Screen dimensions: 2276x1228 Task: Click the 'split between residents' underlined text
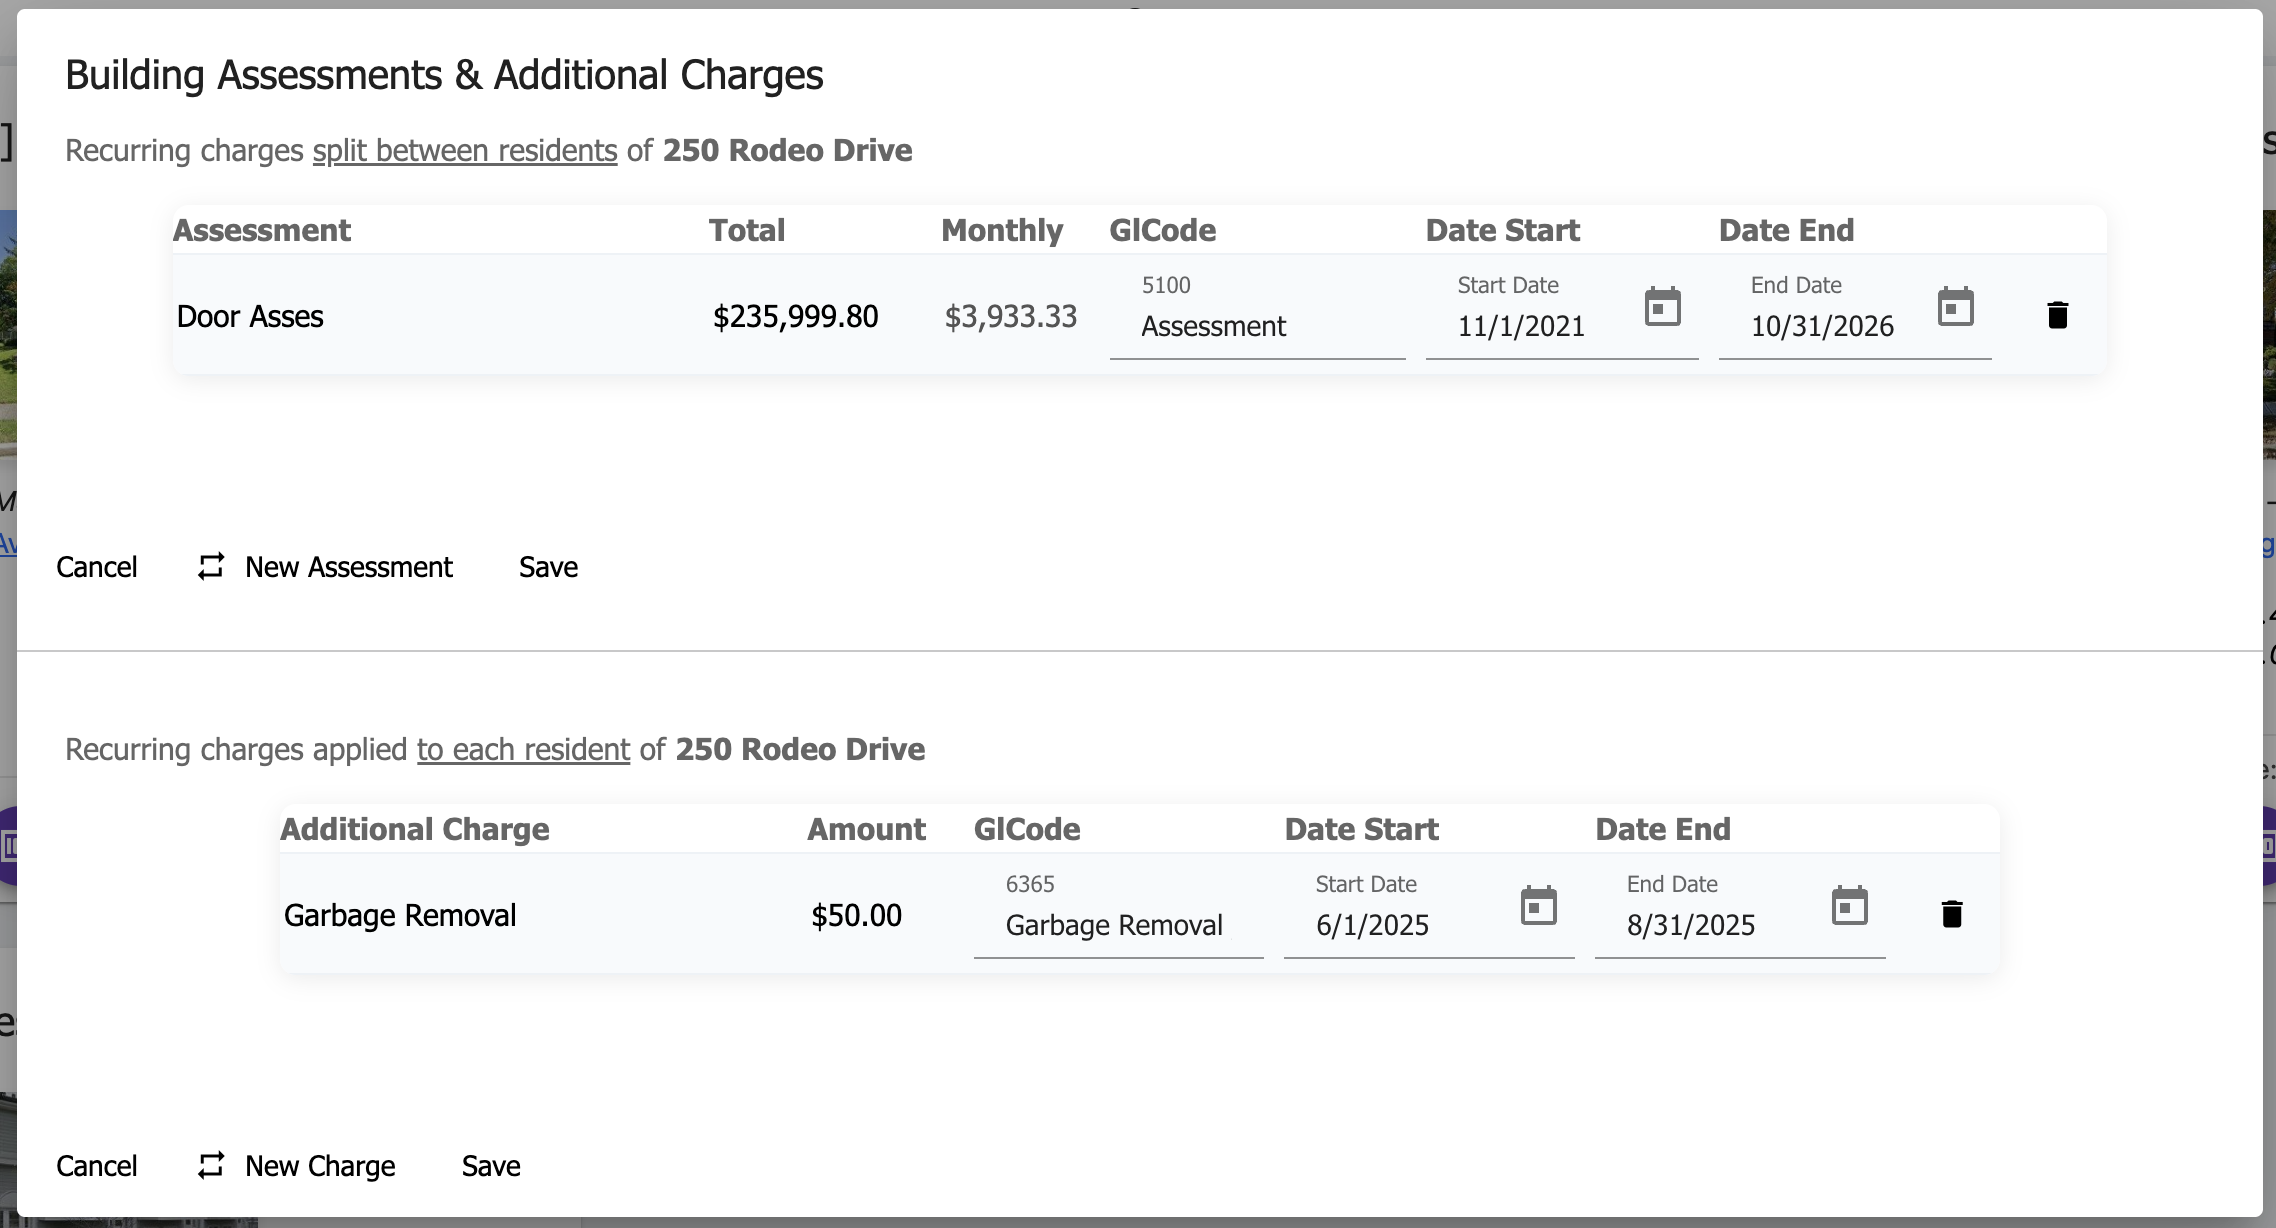click(x=465, y=151)
